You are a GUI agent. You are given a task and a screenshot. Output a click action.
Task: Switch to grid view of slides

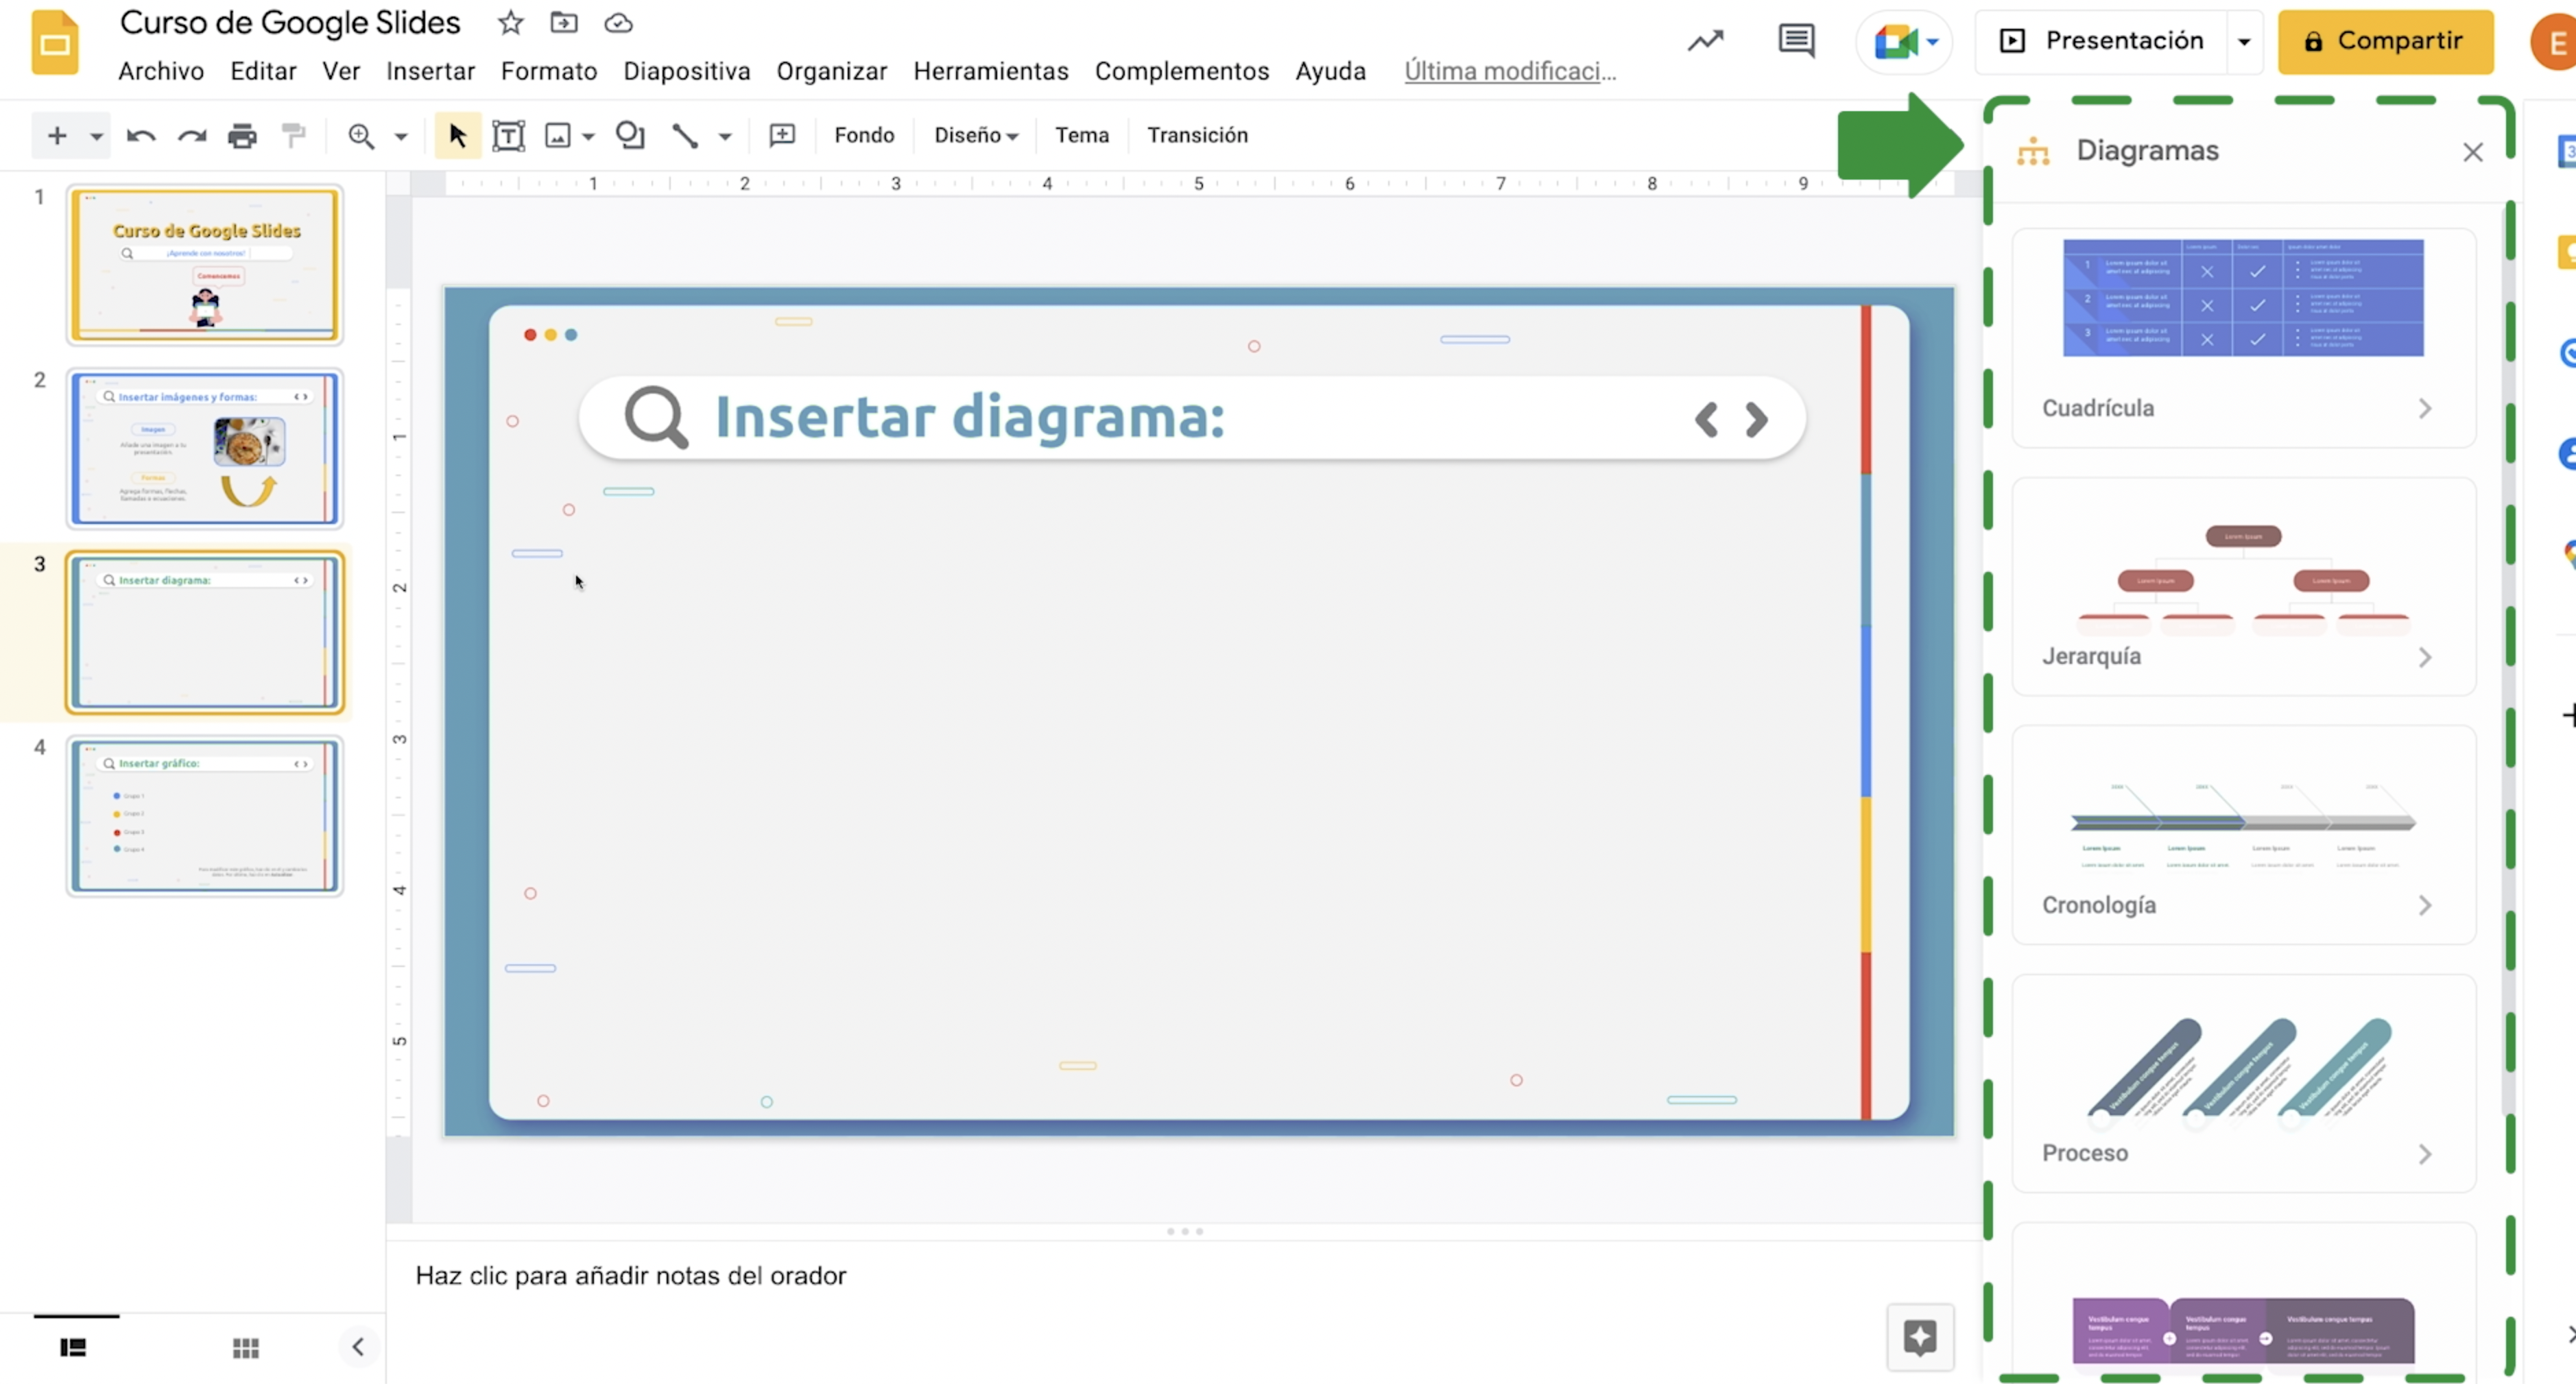pos(246,1347)
